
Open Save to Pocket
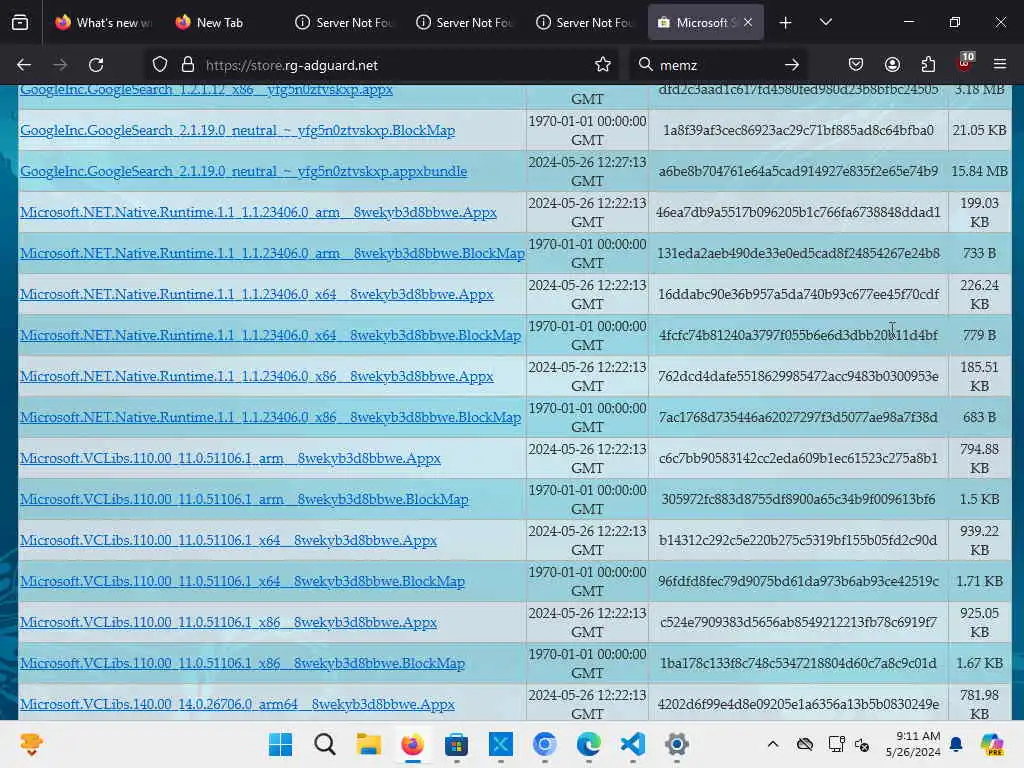pos(856,64)
